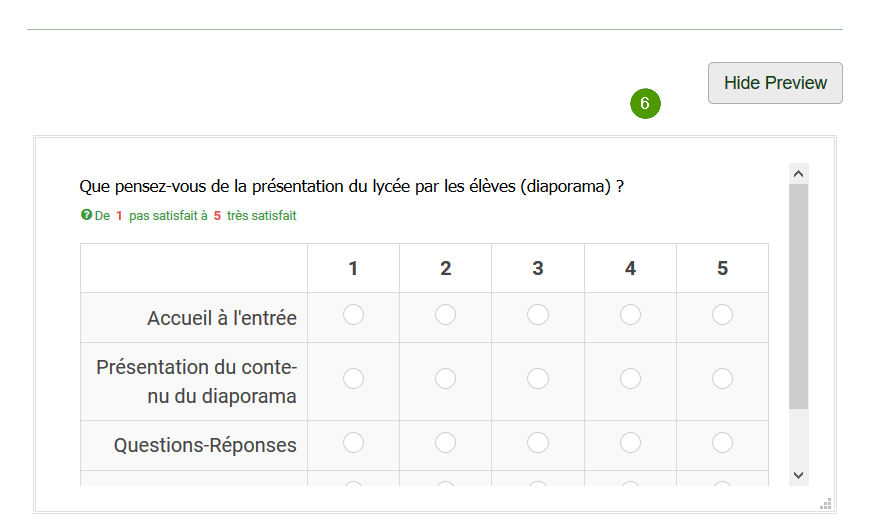894x532 pixels.
Task: Choose rating 2 for Présentation du contenu du diaporama
Action: (445, 379)
